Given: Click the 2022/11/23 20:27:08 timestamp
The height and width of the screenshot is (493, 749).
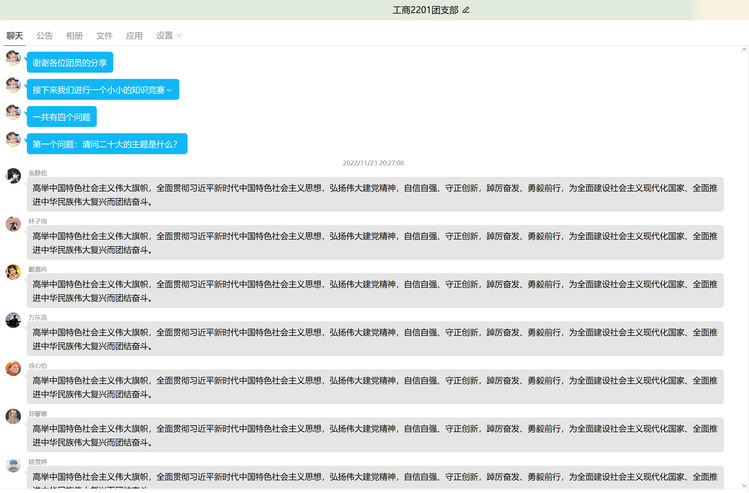Looking at the screenshot, I should point(373,163).
